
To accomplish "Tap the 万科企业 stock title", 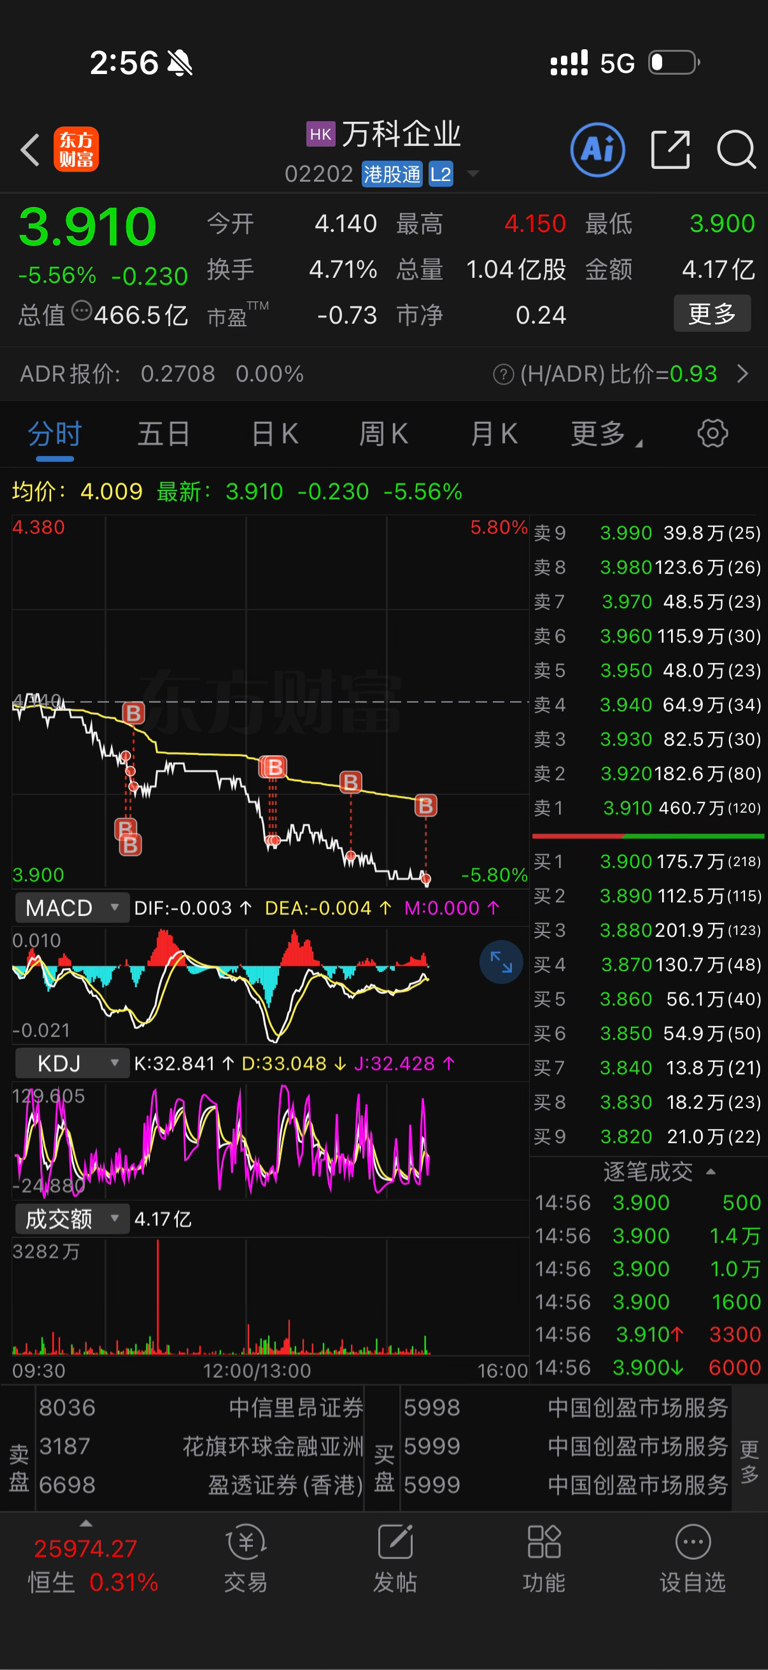I will click(401, 134).
